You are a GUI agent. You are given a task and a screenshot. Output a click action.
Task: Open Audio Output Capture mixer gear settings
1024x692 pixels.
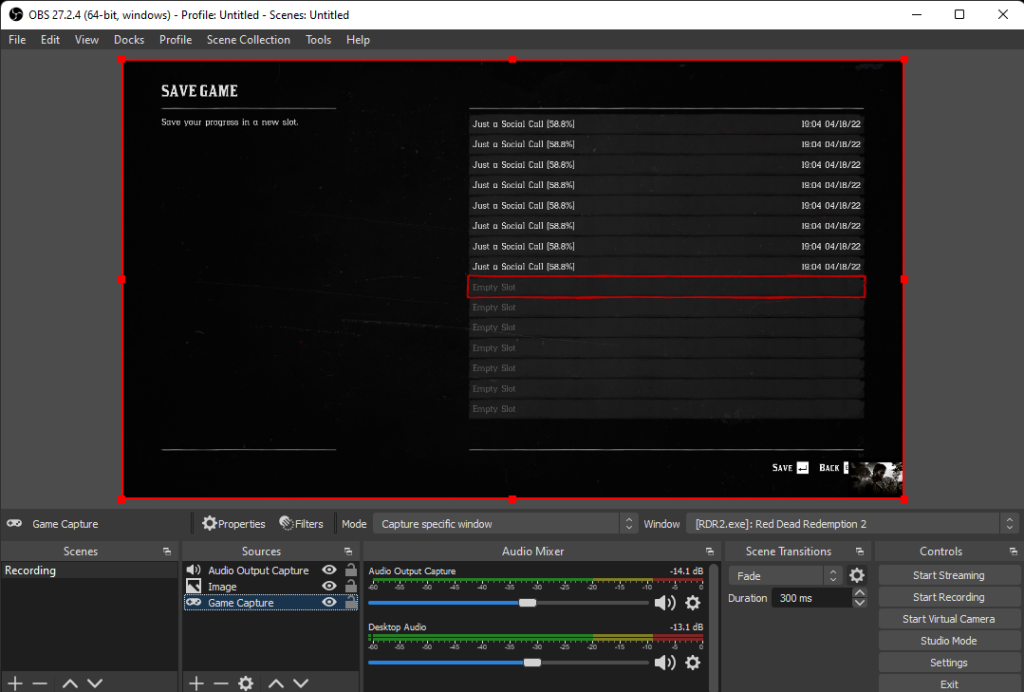coord(693,603)
